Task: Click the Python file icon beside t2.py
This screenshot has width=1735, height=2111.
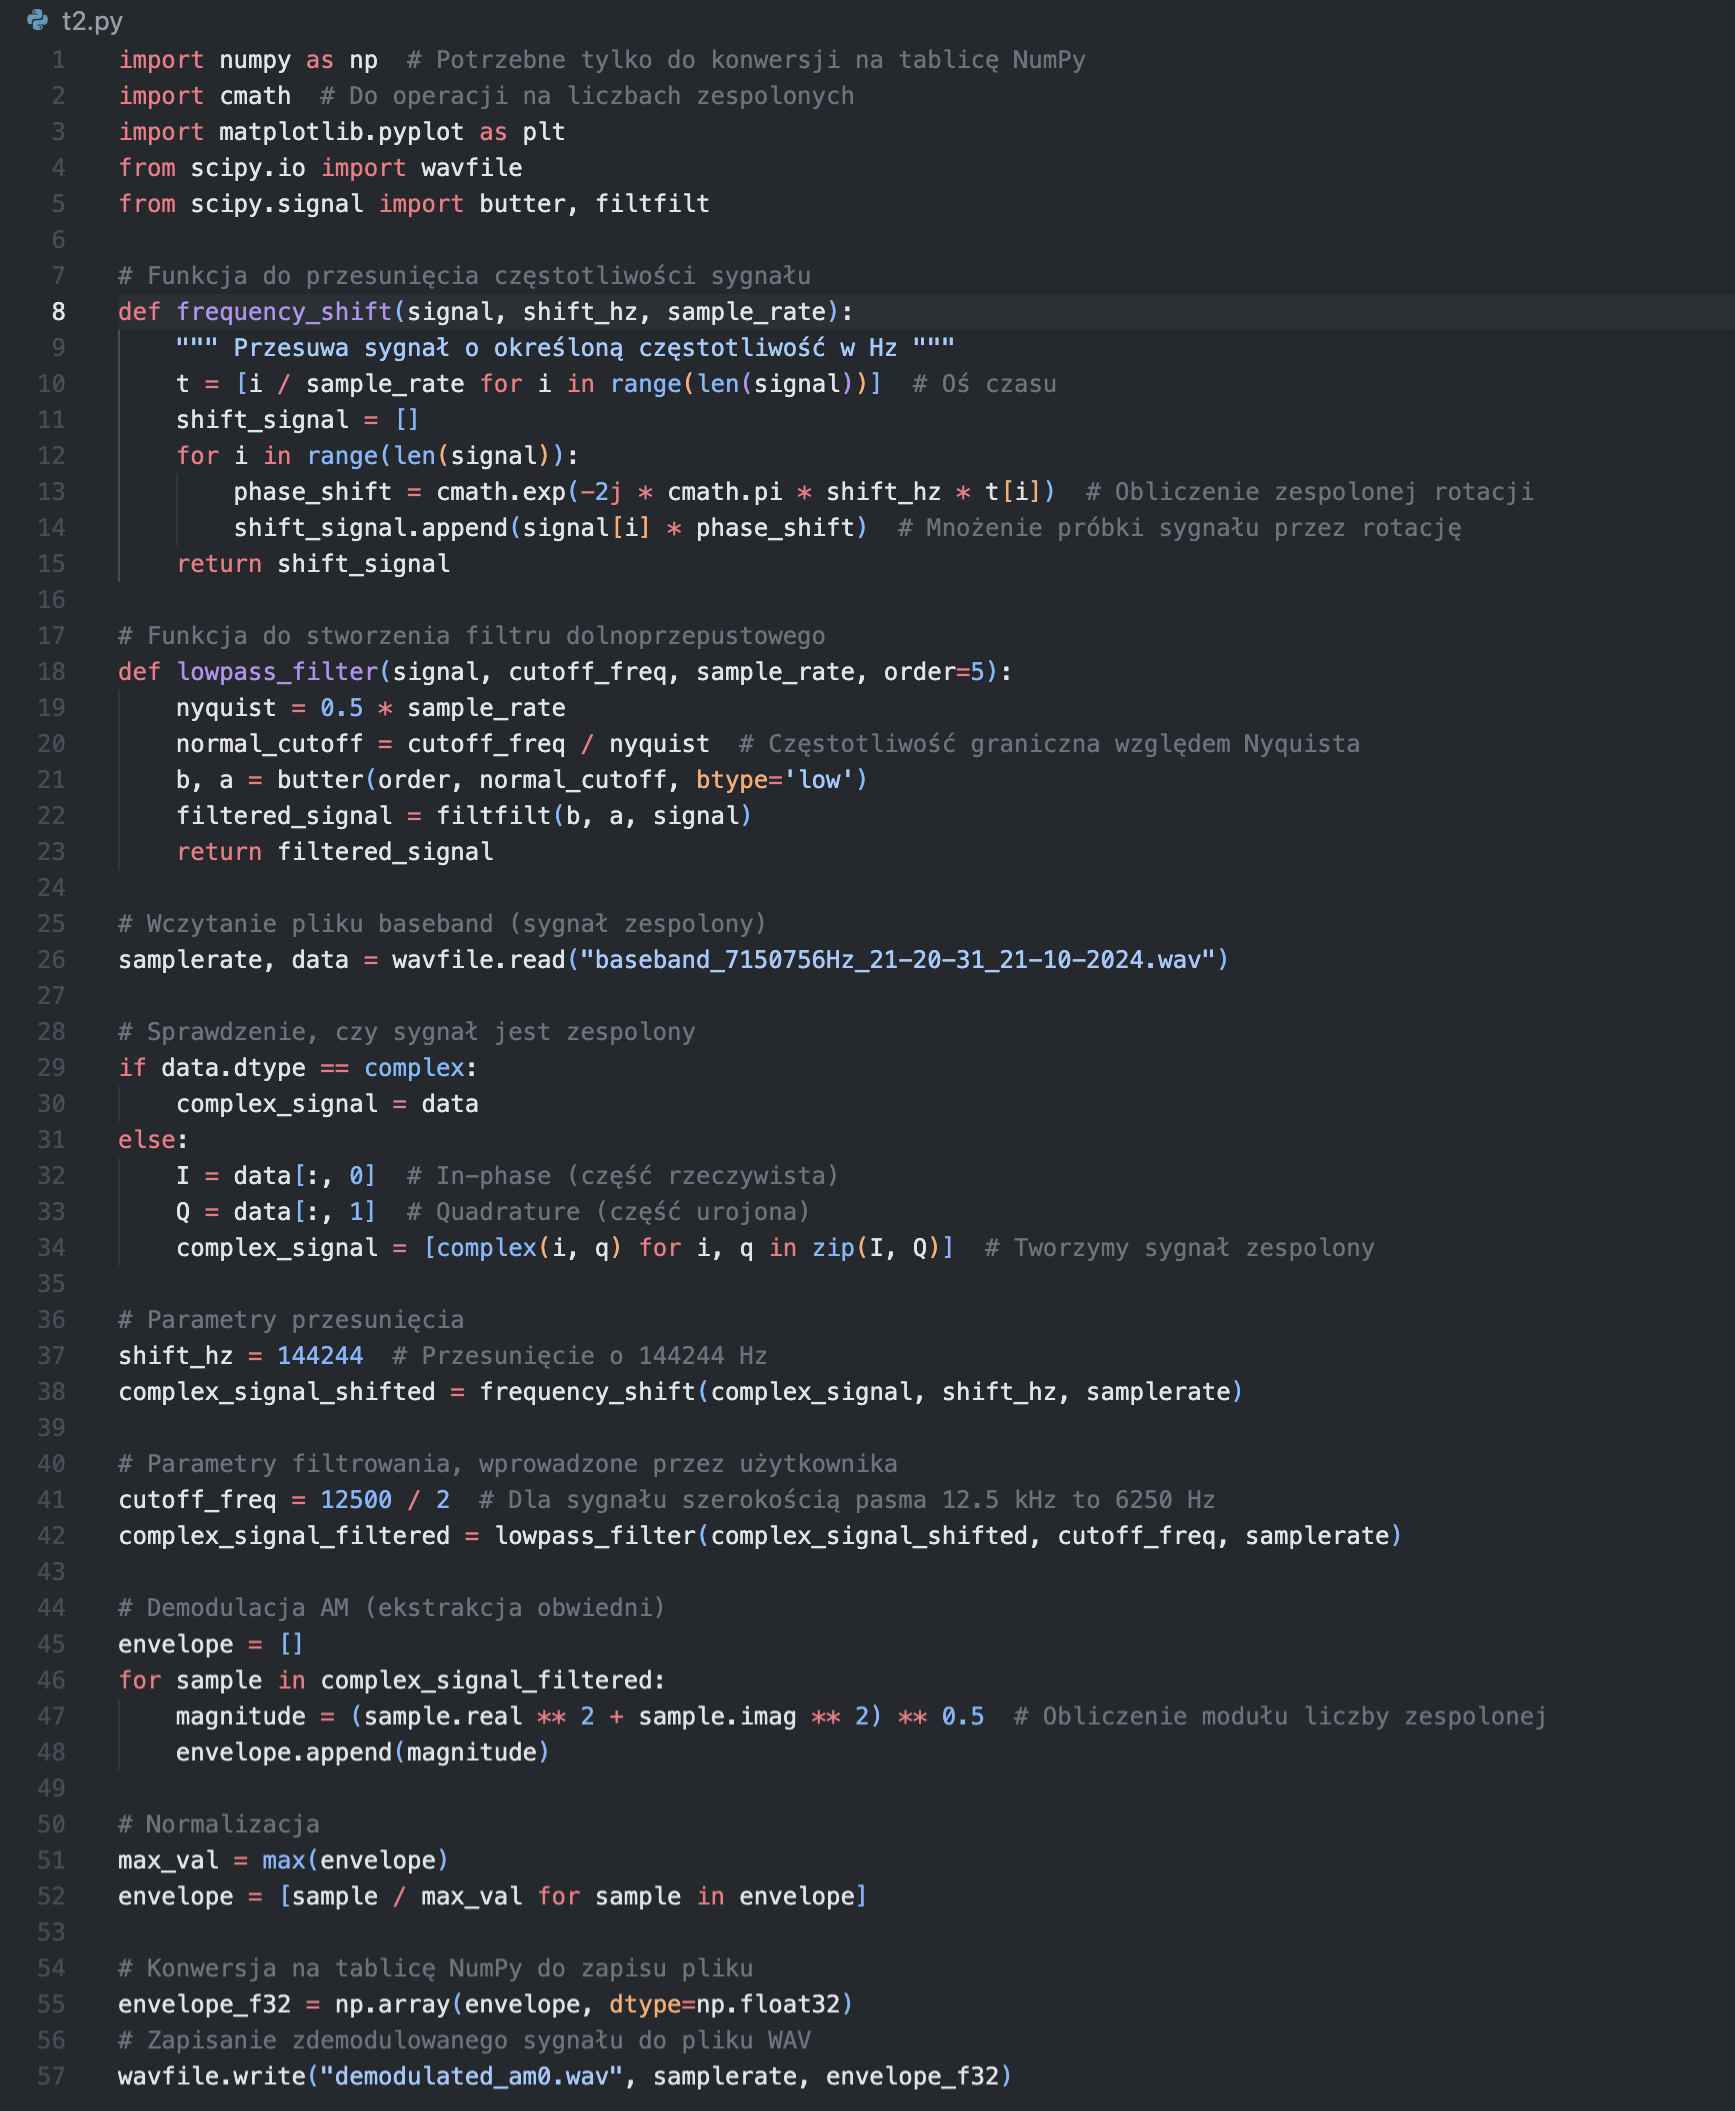Action: 37,20
